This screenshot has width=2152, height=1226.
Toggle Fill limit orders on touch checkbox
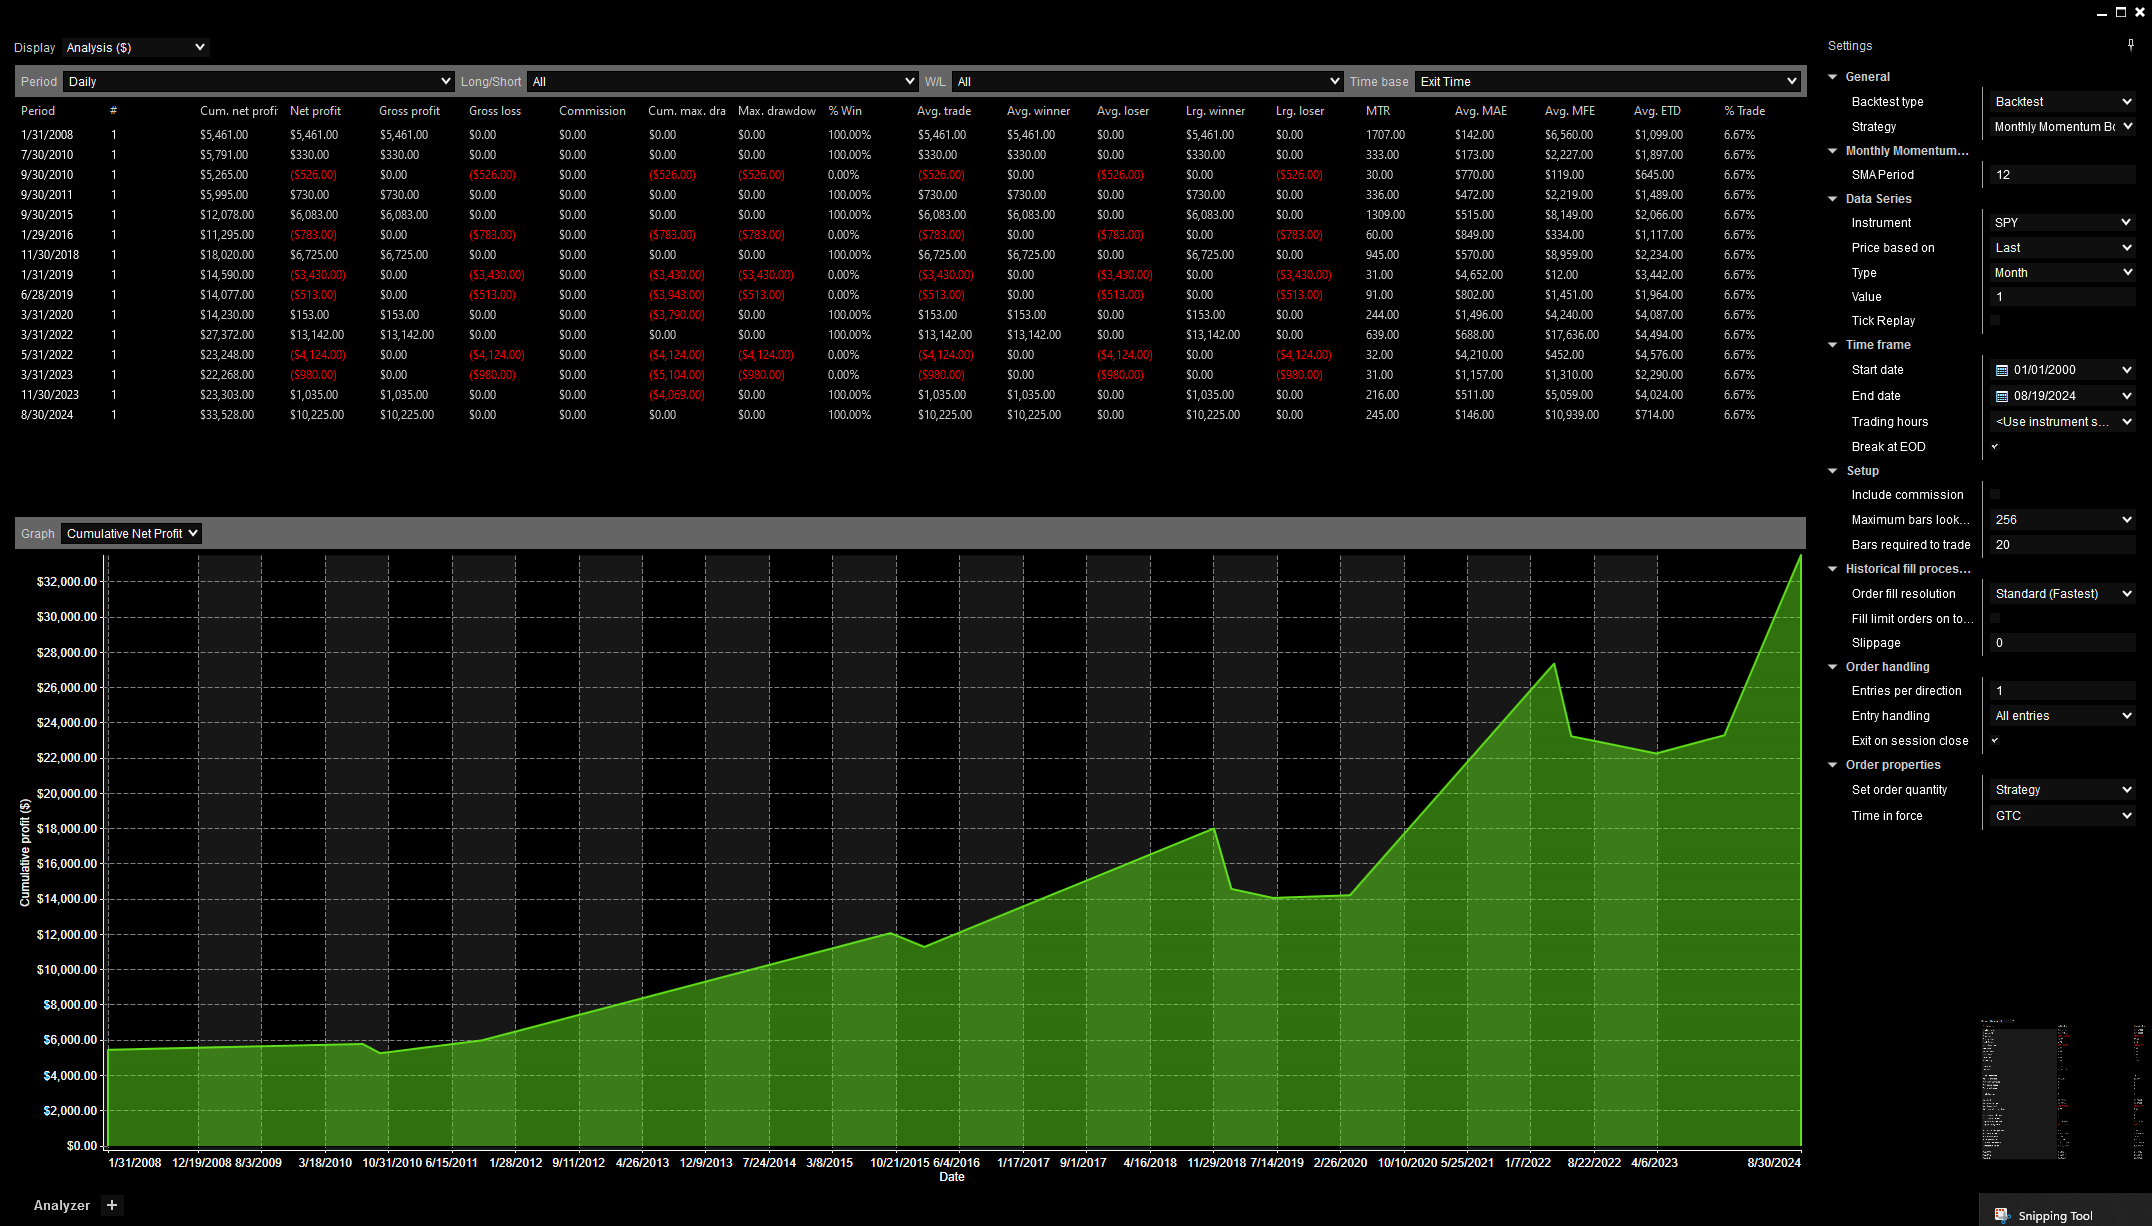[1995, 618]
